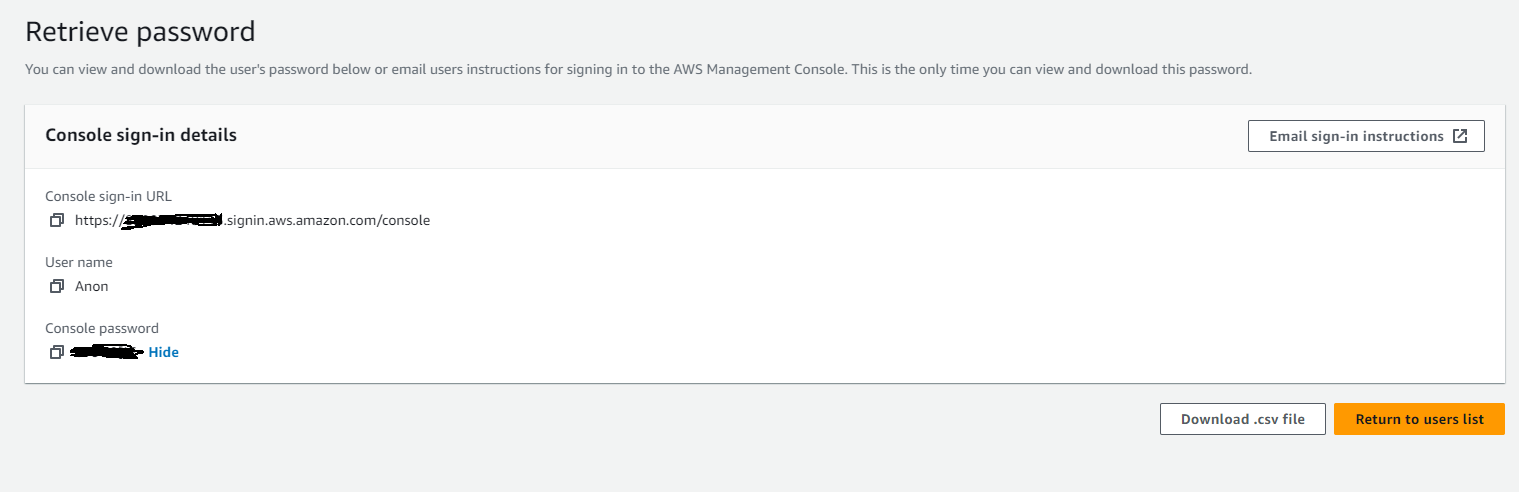Hide the console password
The image size is (1519, 492).
click(x=164, y=352)
